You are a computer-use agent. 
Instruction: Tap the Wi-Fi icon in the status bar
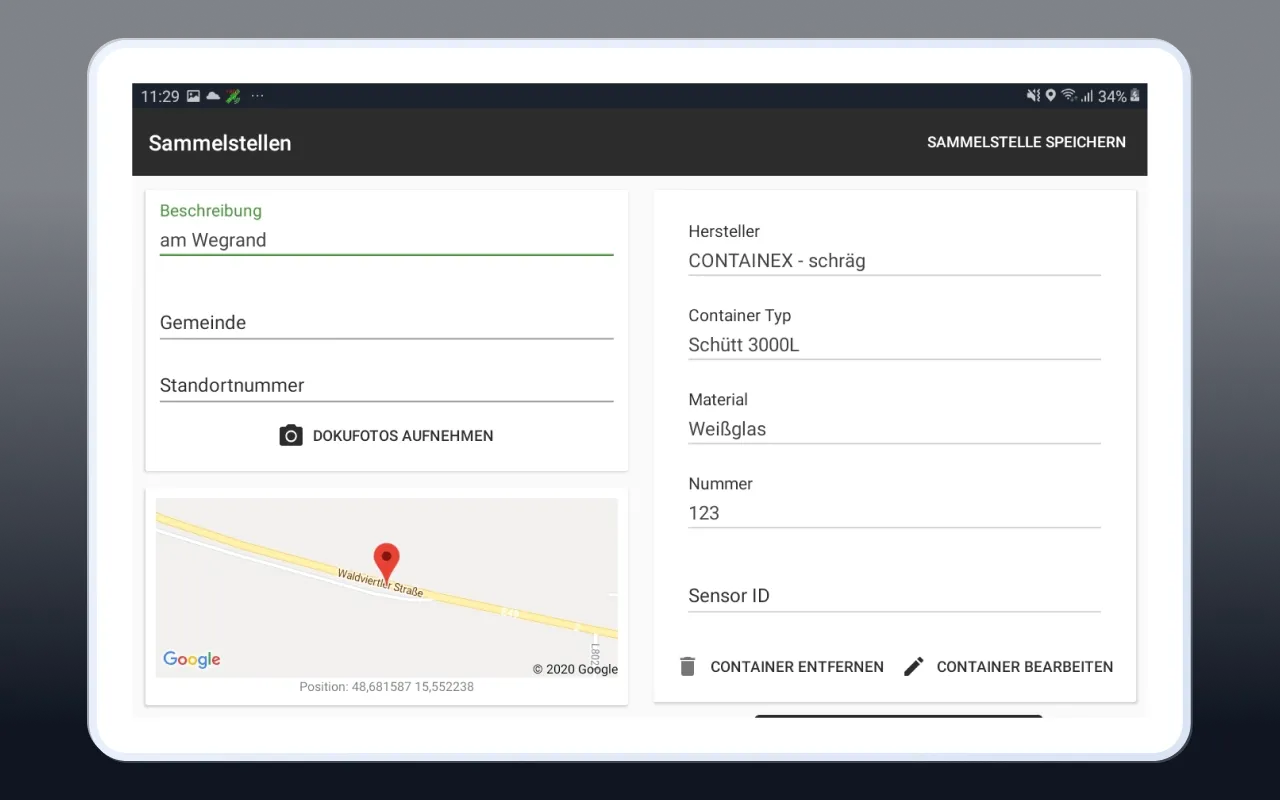coord(1069,96)
